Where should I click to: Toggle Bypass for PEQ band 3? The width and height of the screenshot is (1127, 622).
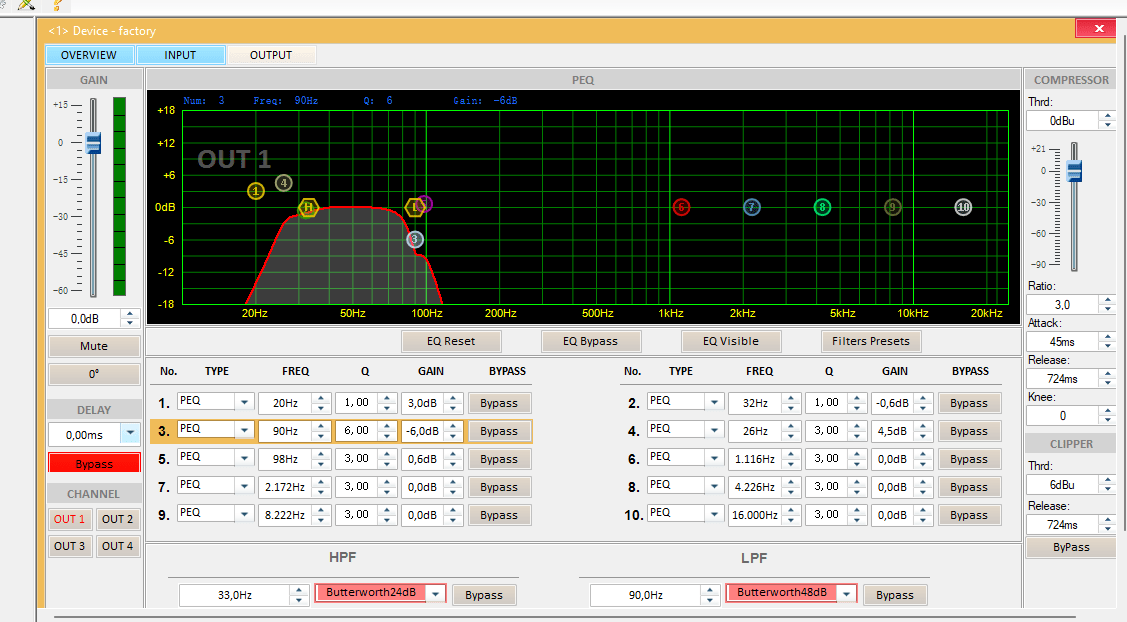pos(500,431)
